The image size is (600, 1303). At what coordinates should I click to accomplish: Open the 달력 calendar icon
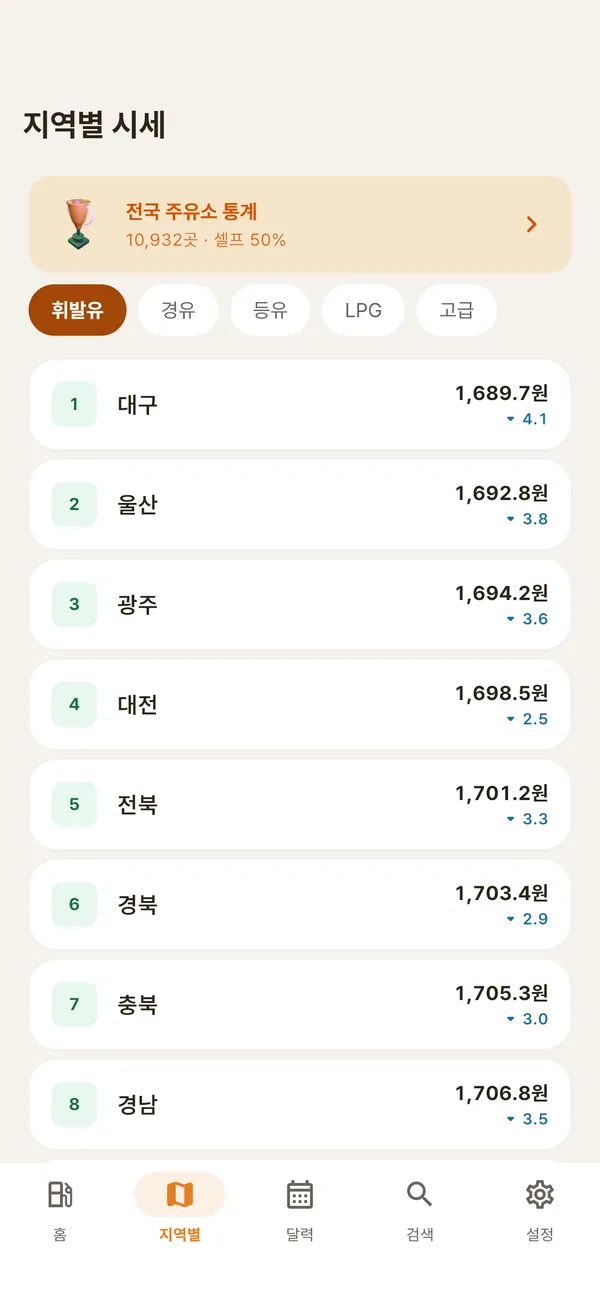(300, 1194)
